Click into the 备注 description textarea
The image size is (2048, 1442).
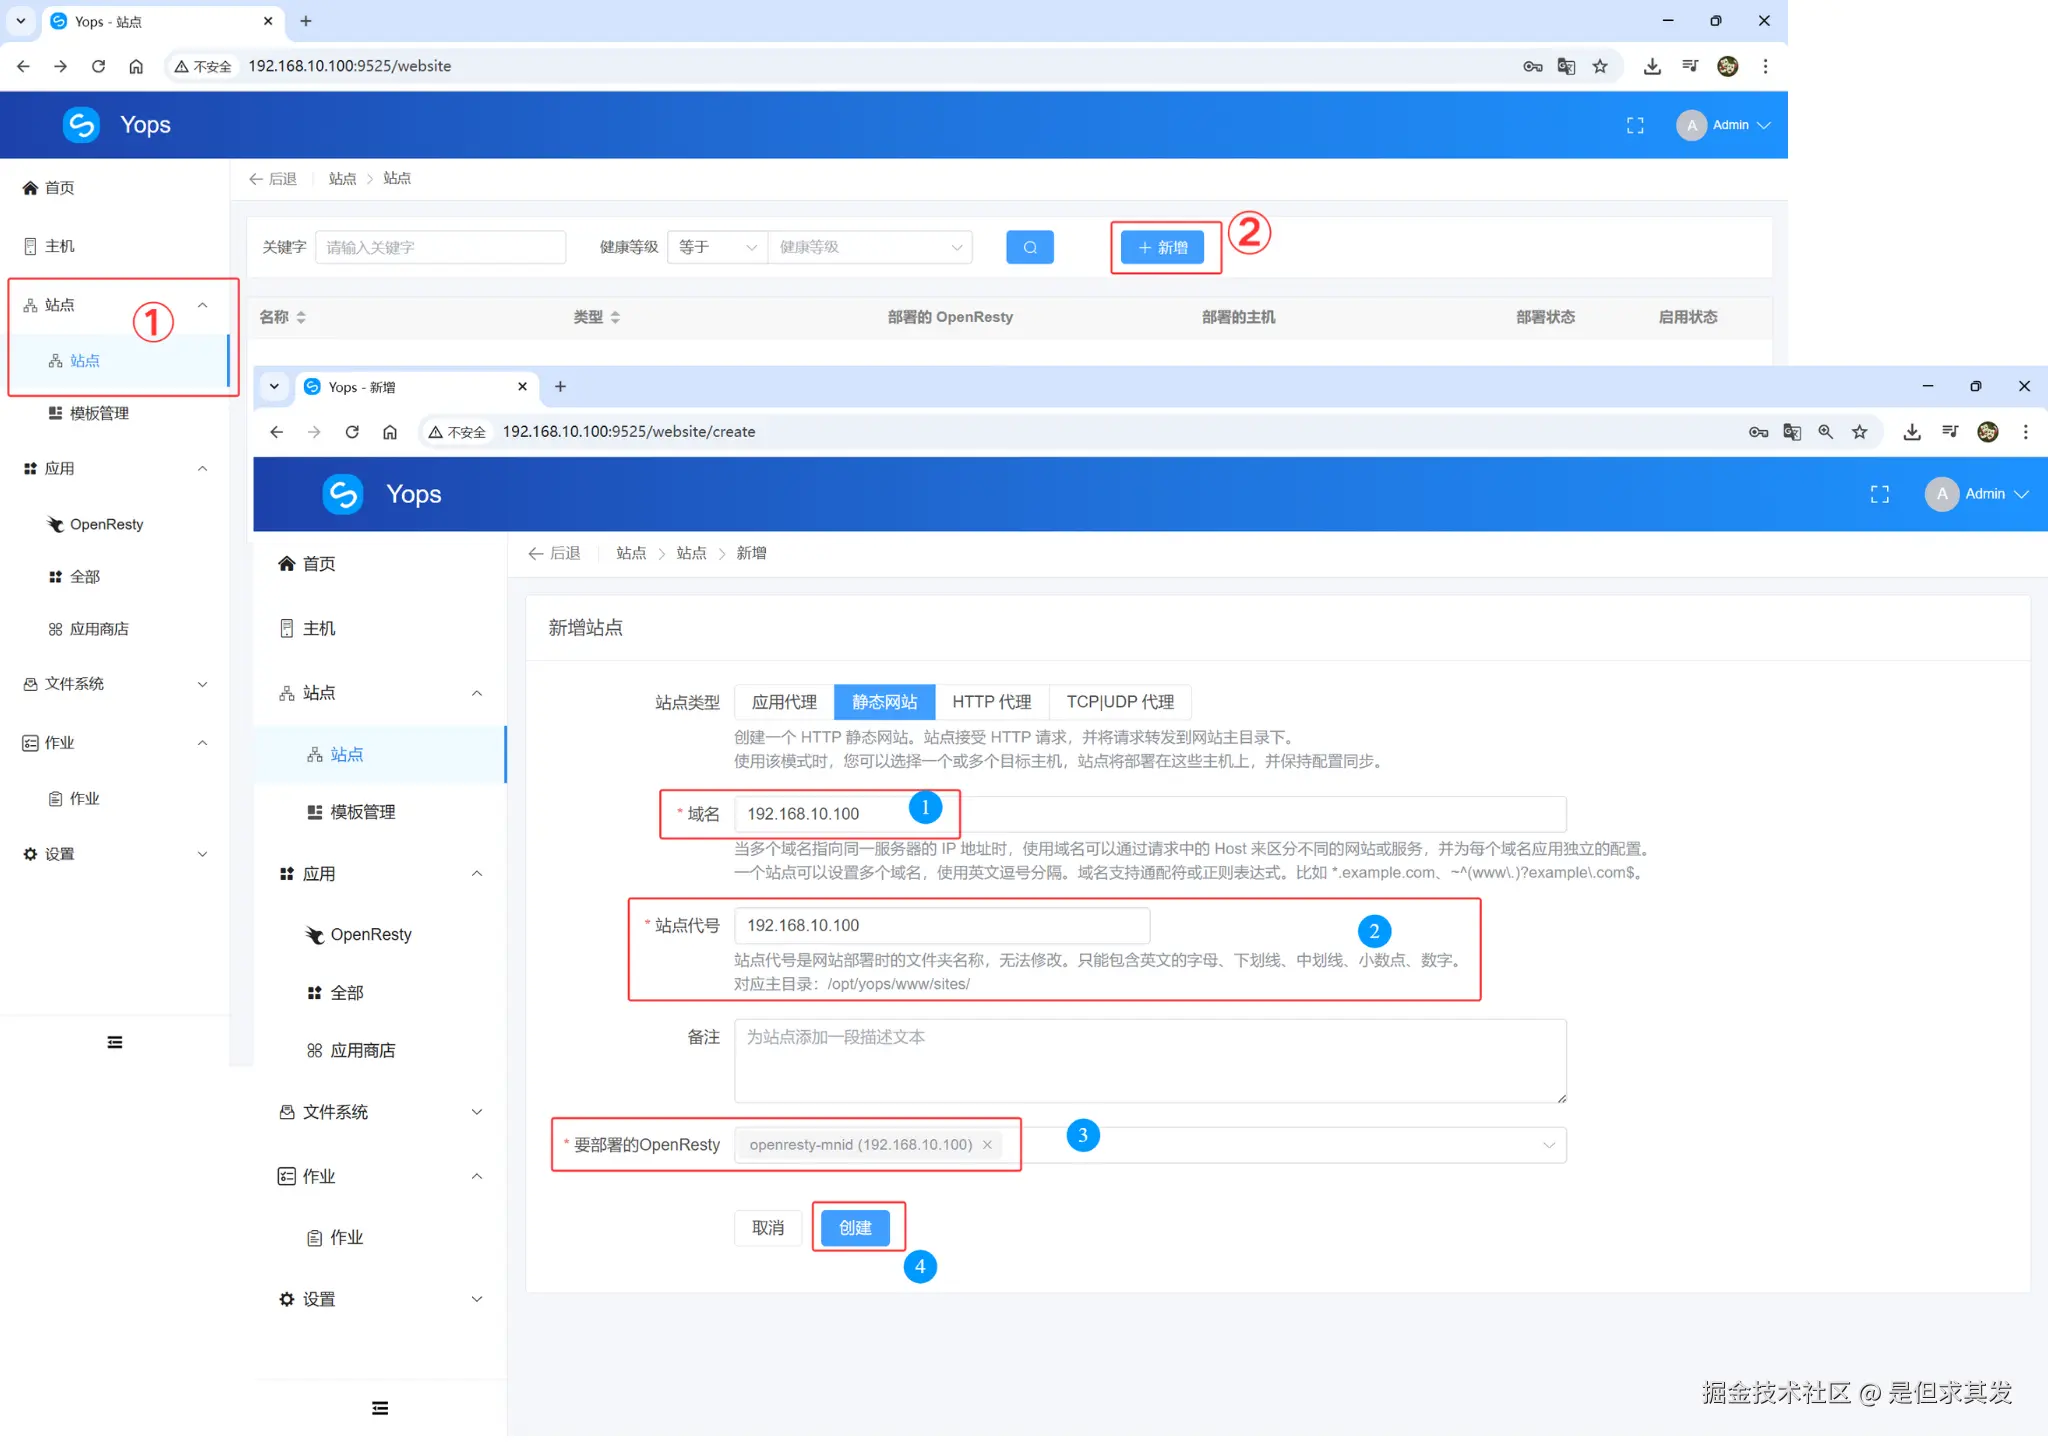(x=1149, y=1061)
